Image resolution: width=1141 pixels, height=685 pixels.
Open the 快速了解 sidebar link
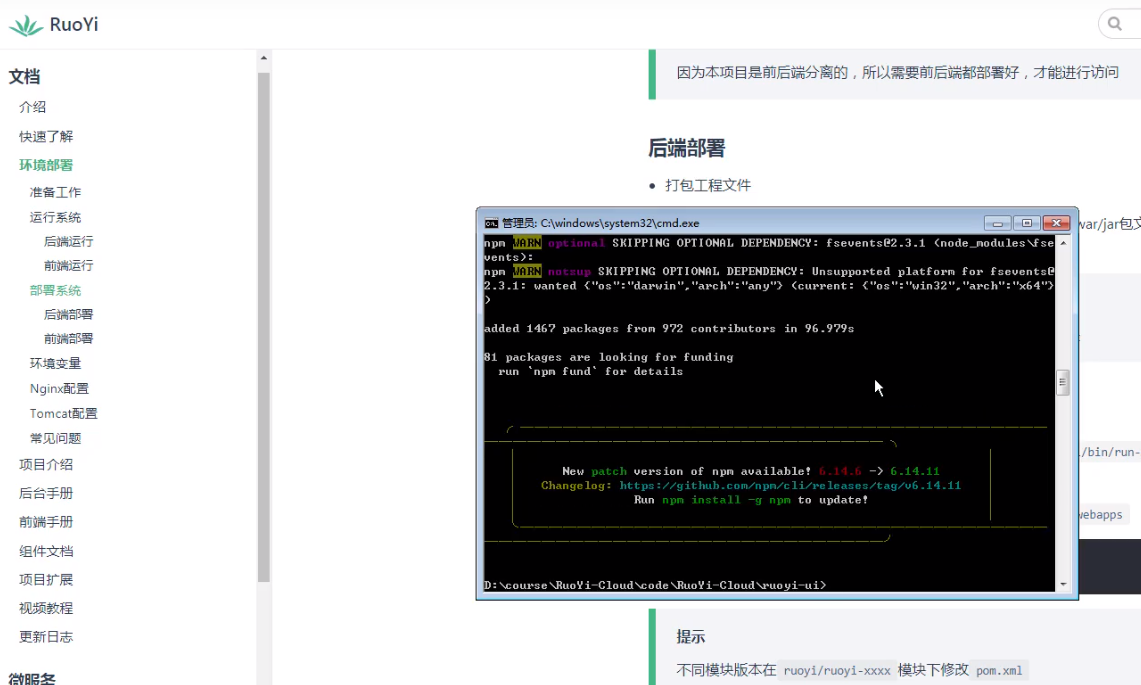click(x=46, y=136)
